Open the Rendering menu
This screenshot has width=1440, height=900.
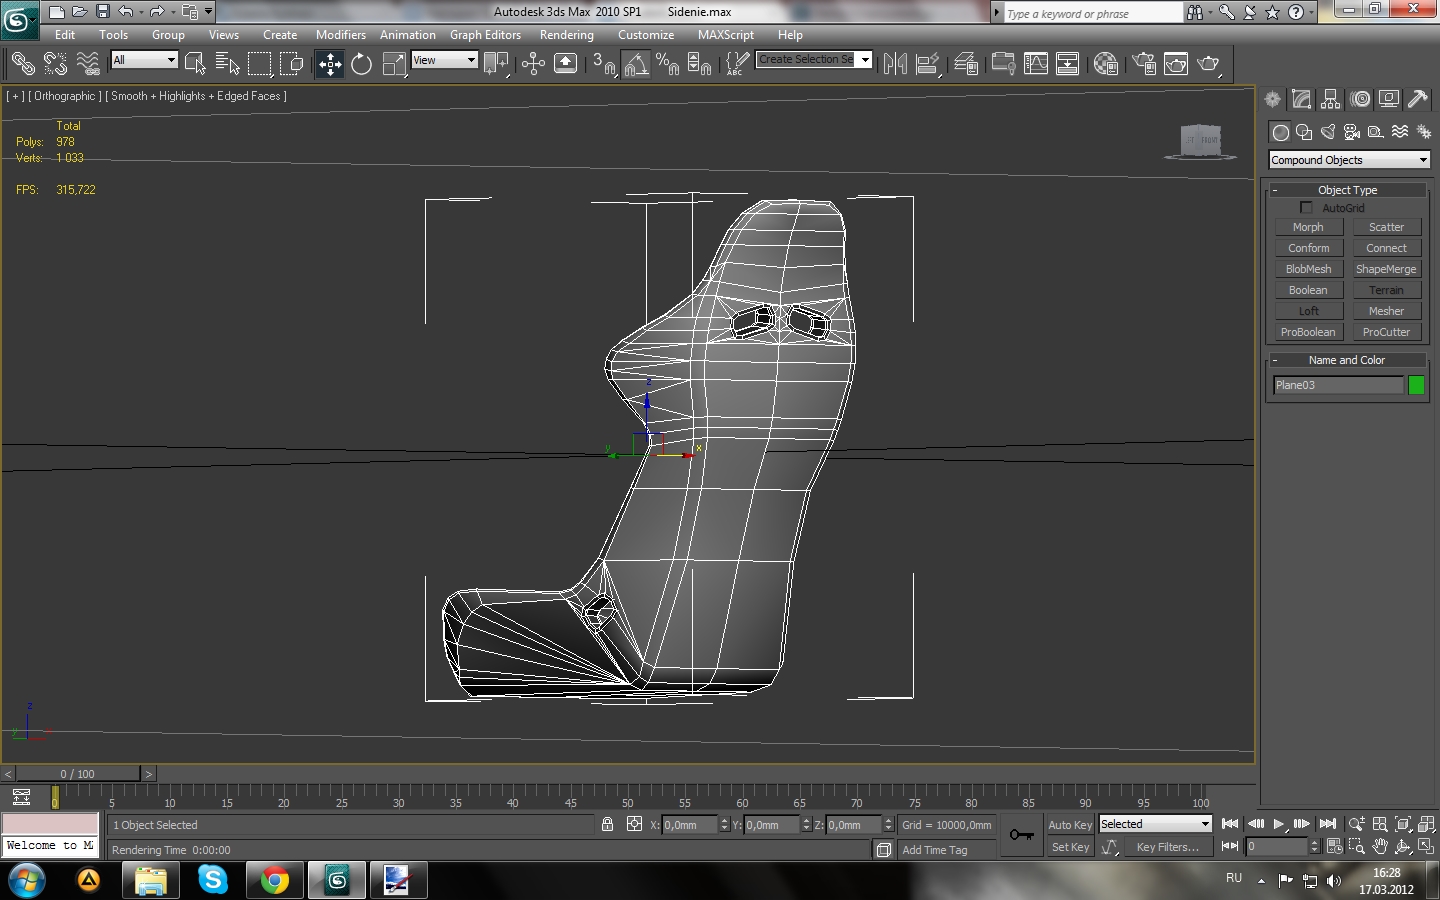click(x=566, y=35)
